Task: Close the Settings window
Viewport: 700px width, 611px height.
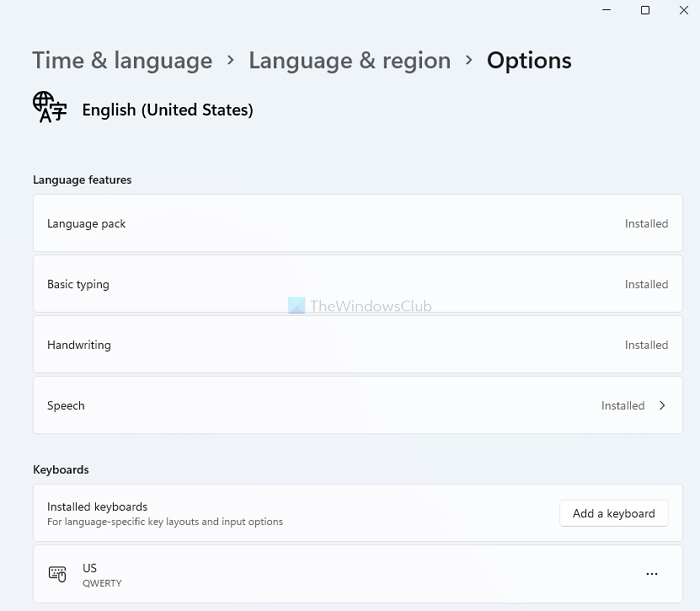Action: [x=683, y=10]
